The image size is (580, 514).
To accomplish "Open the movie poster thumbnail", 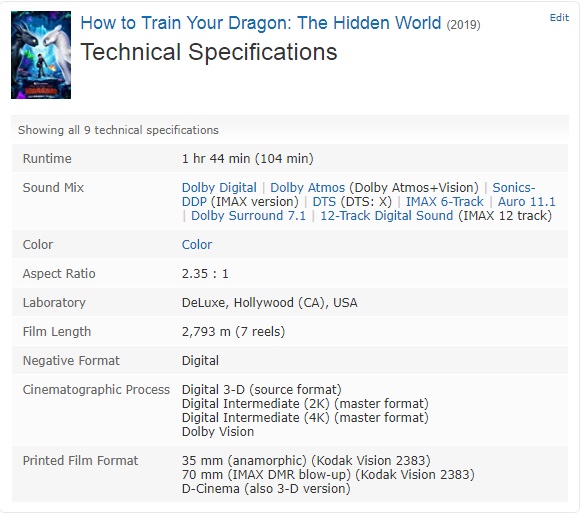I will click(x=41, y=55).
